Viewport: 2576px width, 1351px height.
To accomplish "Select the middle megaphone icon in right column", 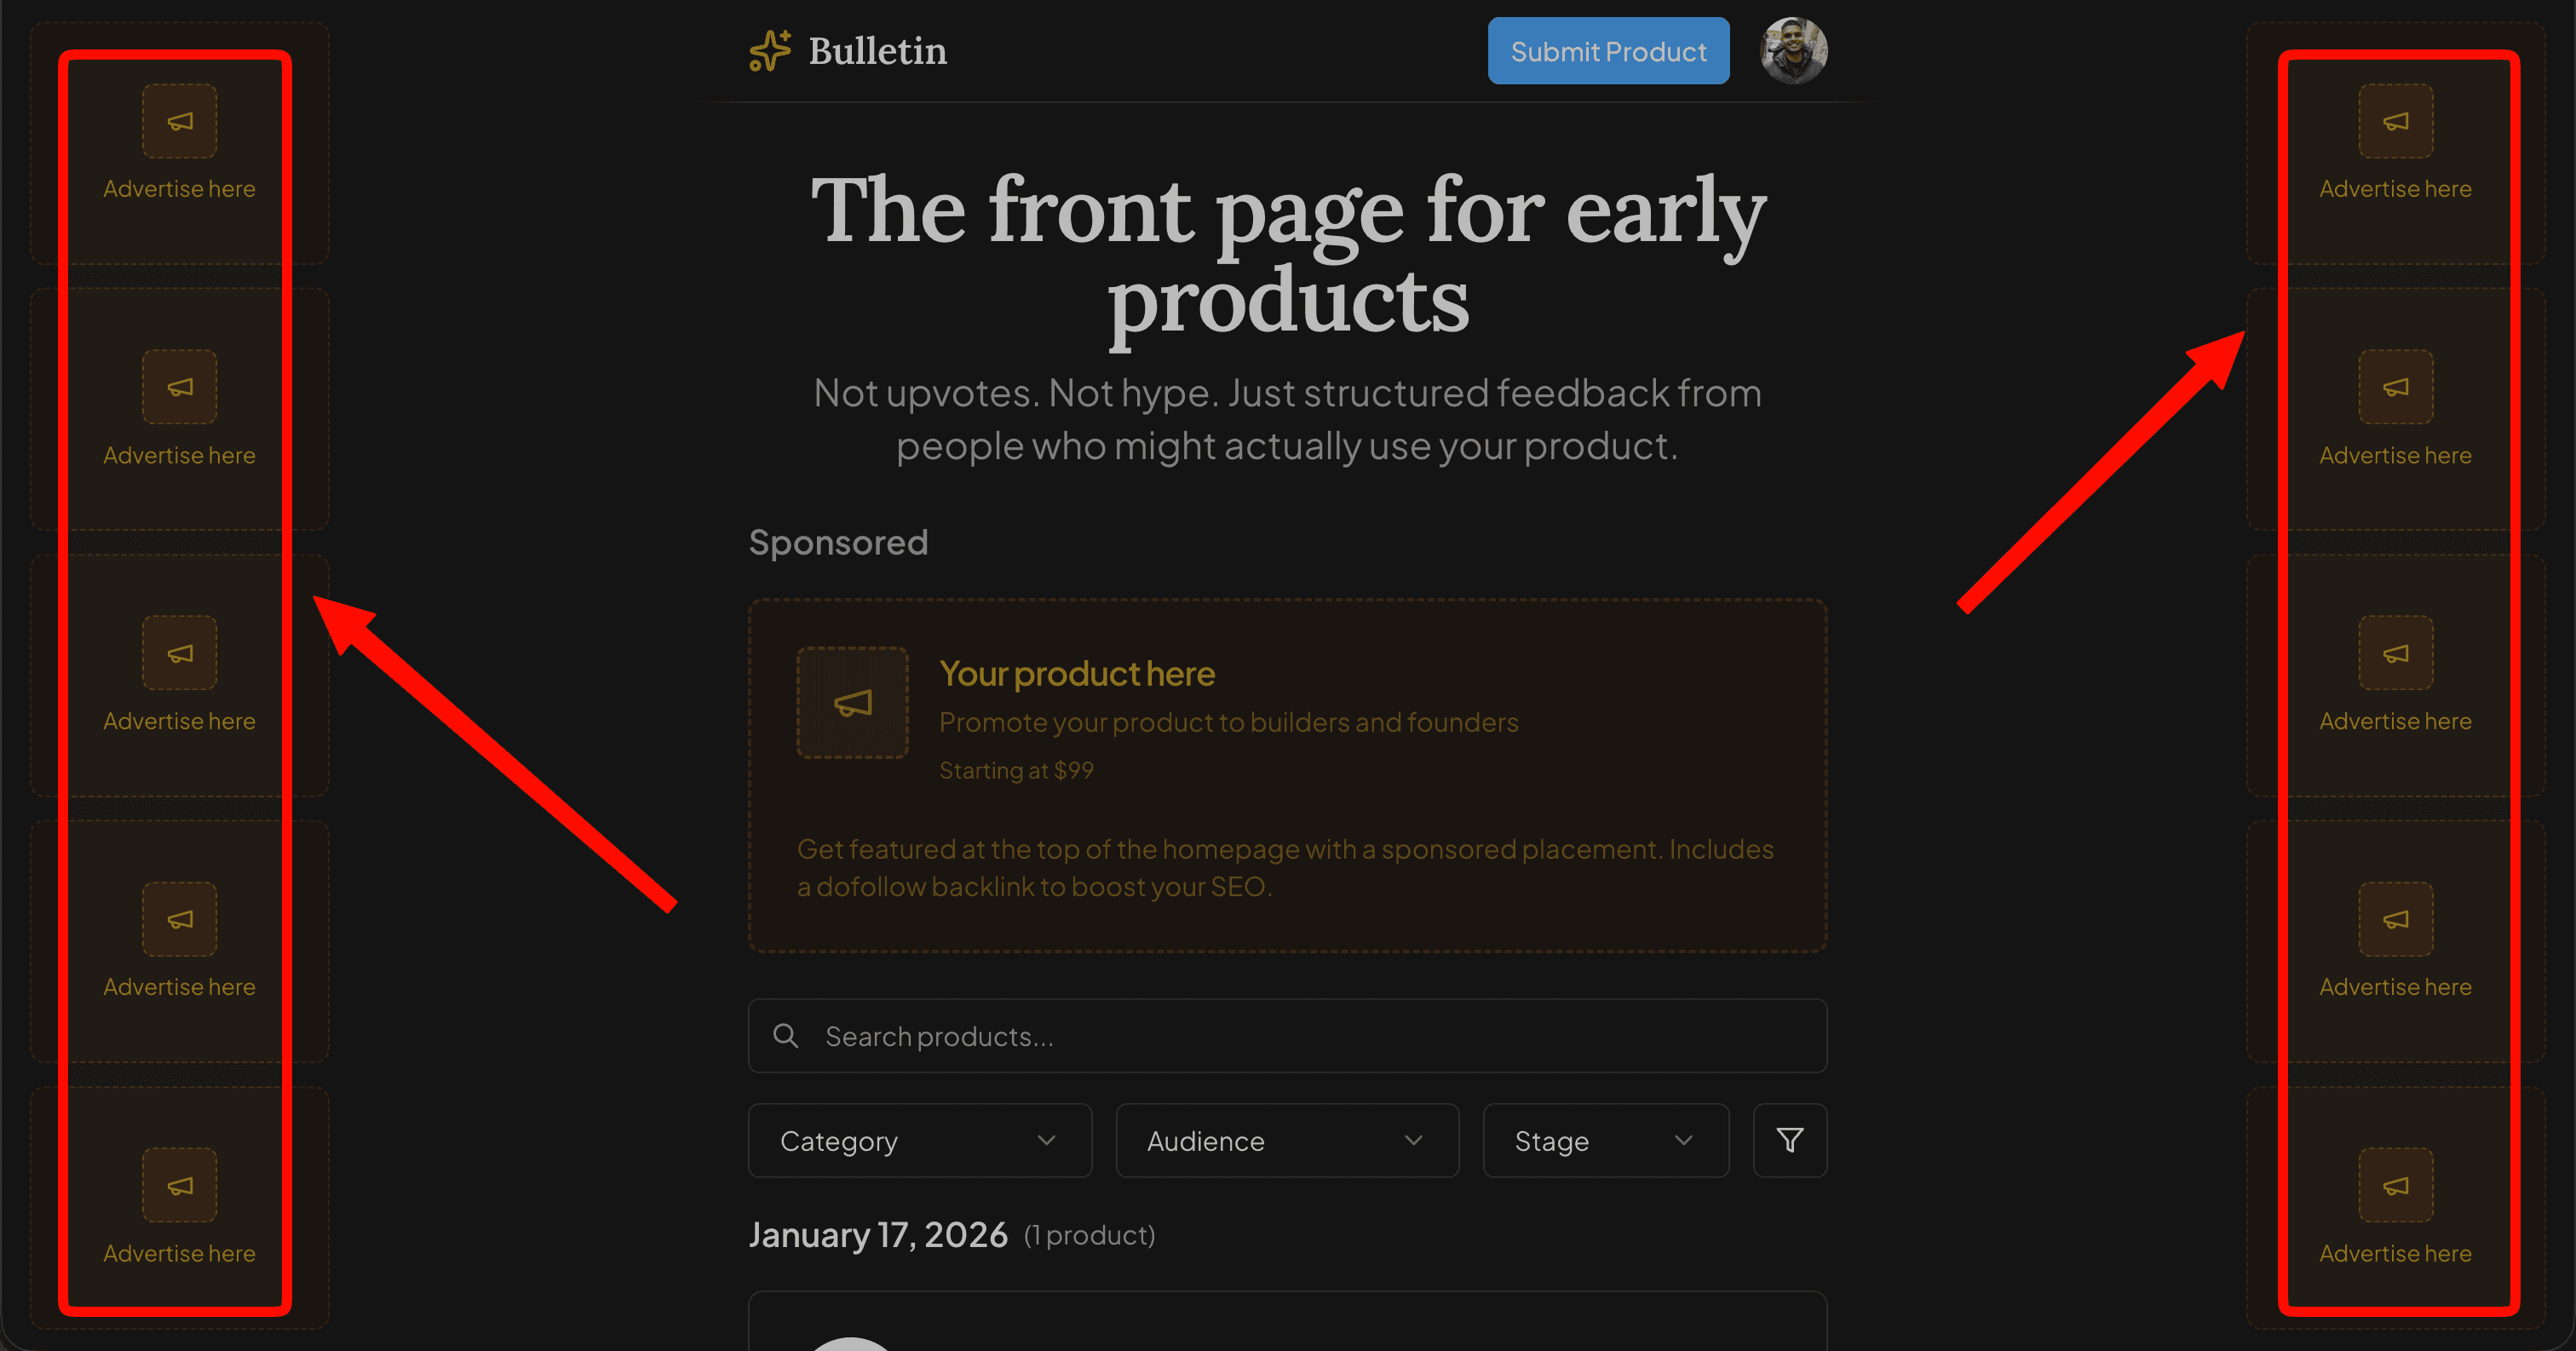I will click(2395, 653).
